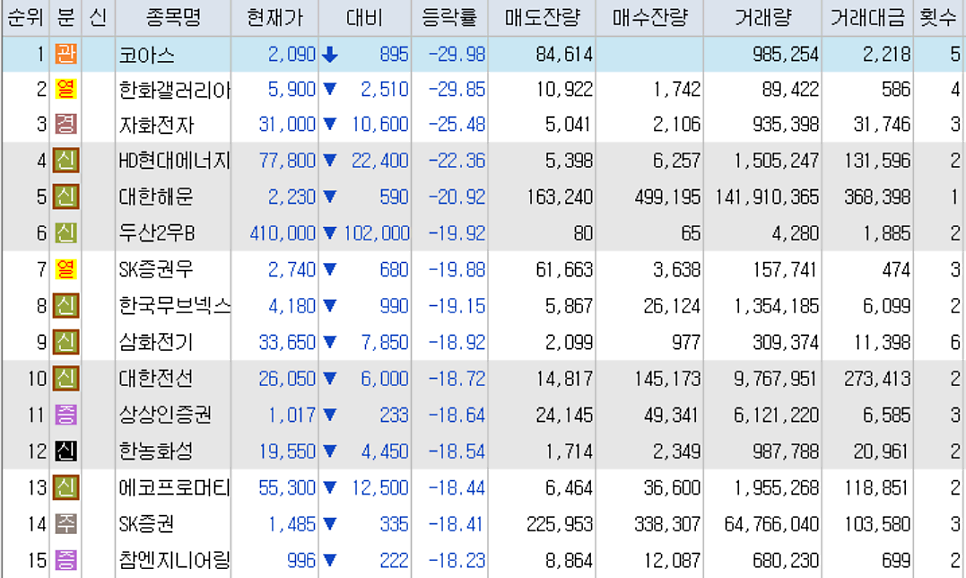Click the 신 badge icon for 삼화전기

click(66, 343)
